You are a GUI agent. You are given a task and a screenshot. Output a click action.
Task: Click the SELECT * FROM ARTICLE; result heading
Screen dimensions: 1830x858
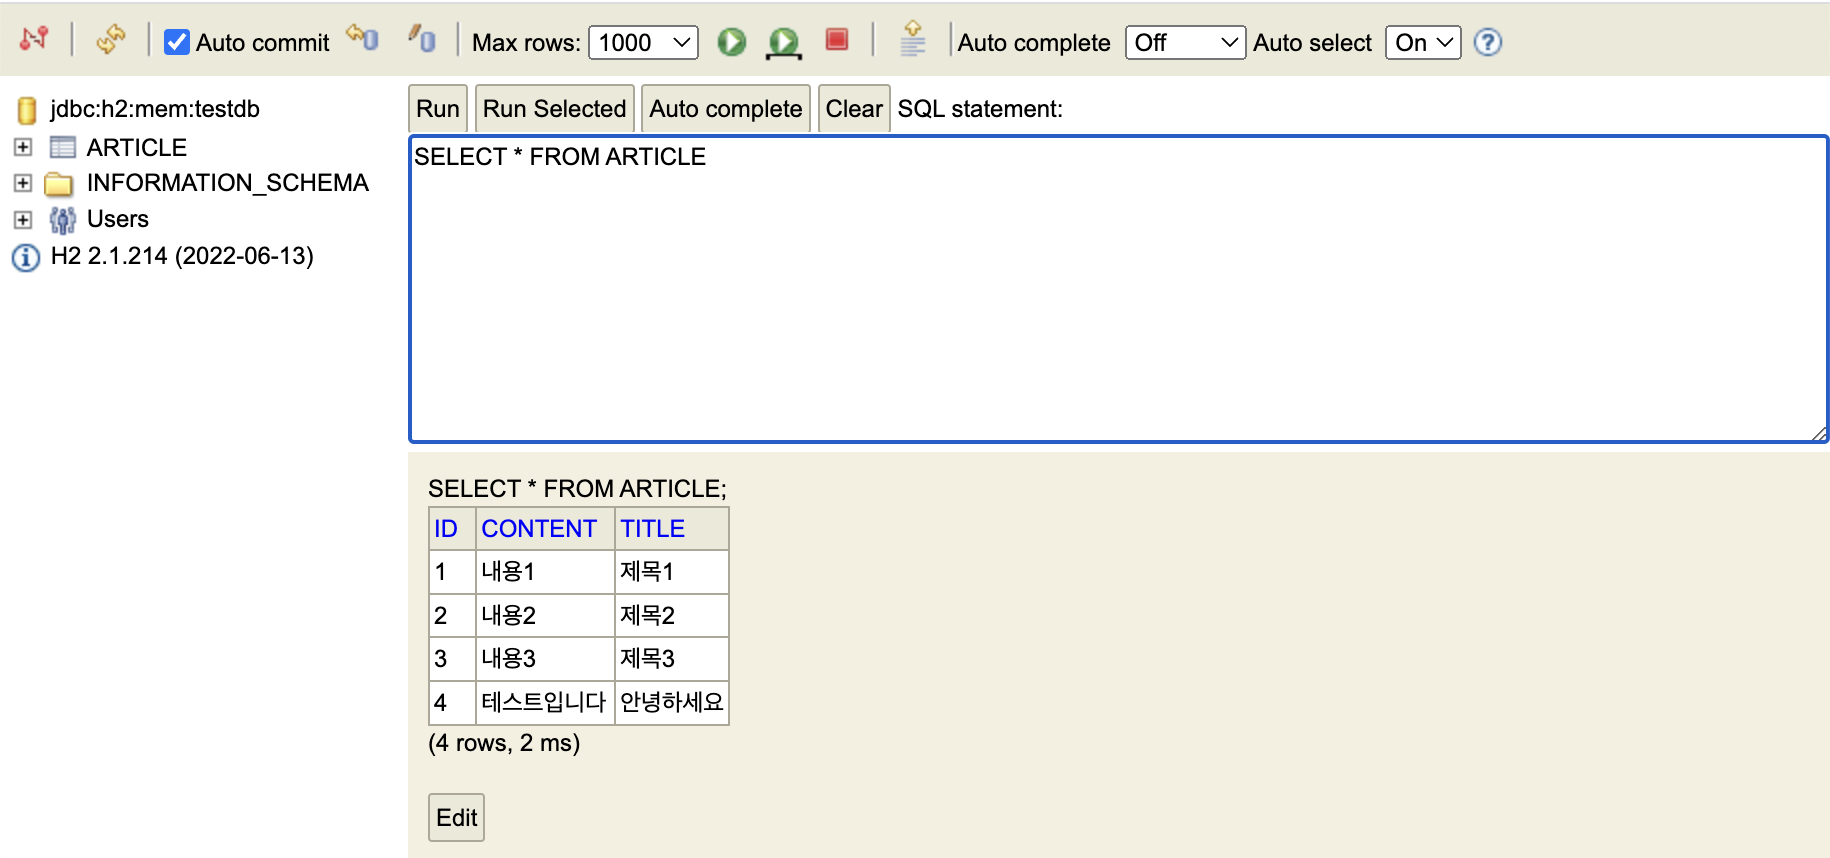[577, 489]
